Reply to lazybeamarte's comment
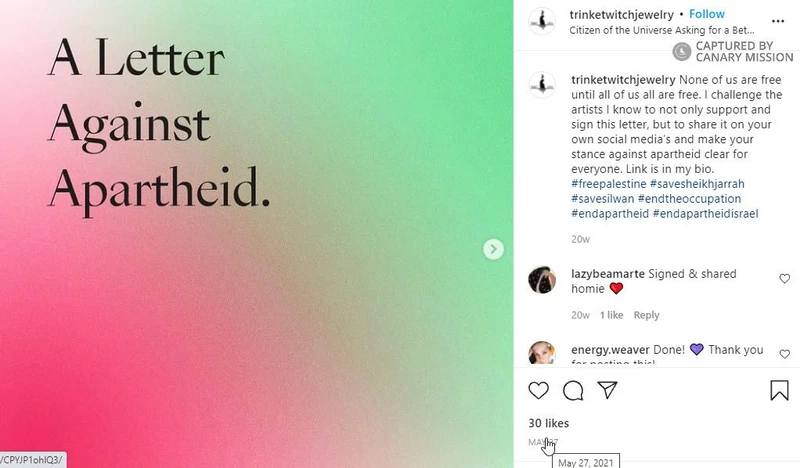 pyautogui.click(x=646, y=315)
